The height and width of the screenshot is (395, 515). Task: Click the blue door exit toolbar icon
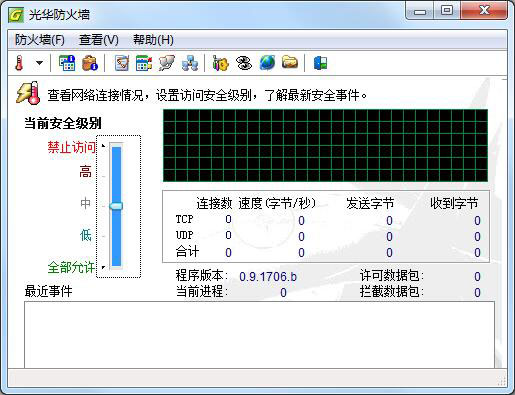click(320, 63)
